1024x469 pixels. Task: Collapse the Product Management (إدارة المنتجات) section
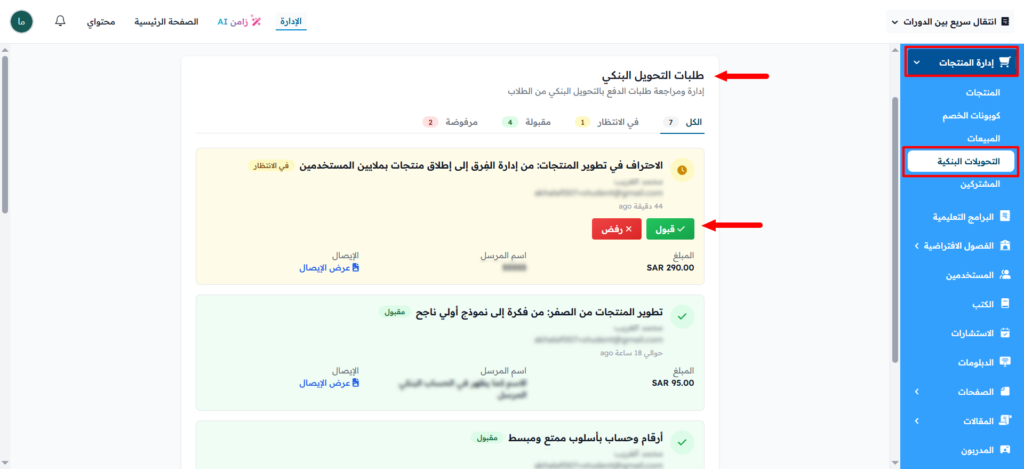click(x=917, y=62)
